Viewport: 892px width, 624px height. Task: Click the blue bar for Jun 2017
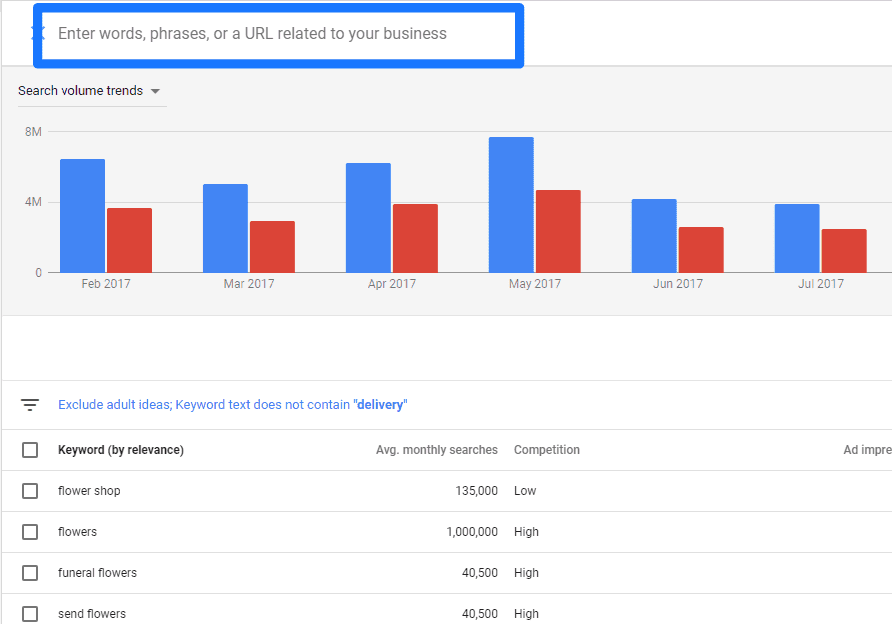[654, 236]
